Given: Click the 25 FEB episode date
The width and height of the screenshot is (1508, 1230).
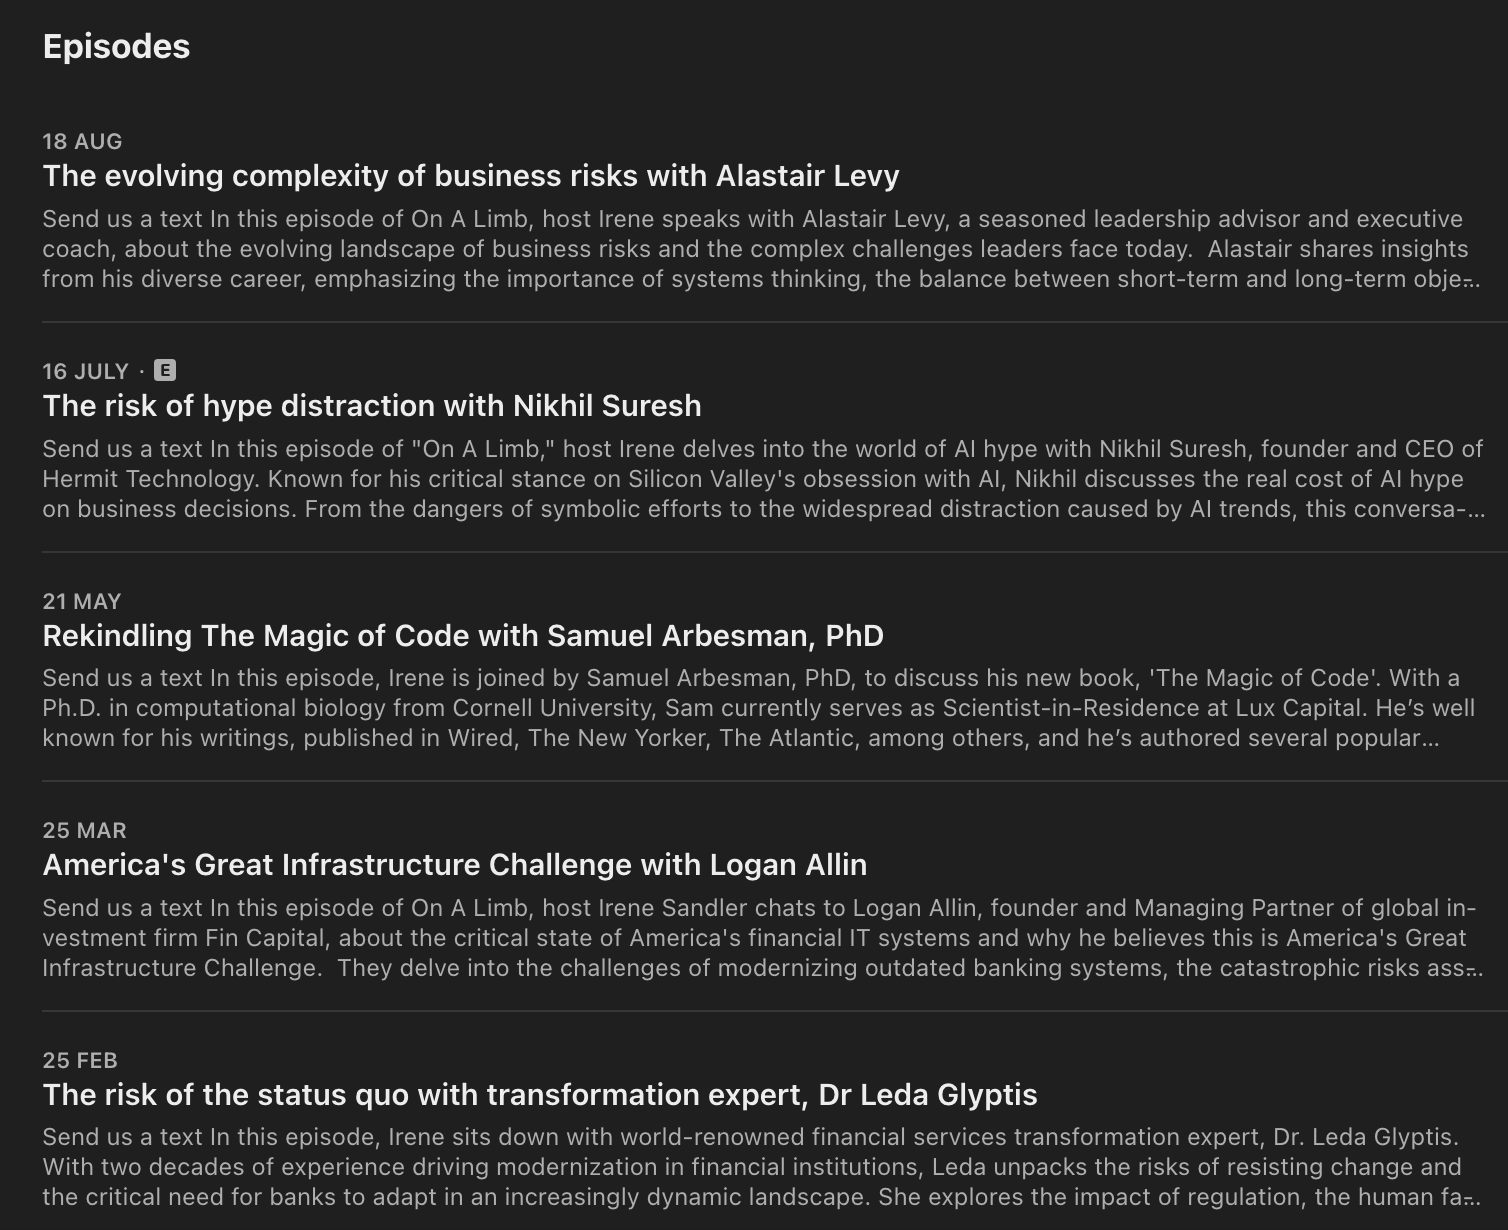Looking at the screenshot, I should point(80,1061).
